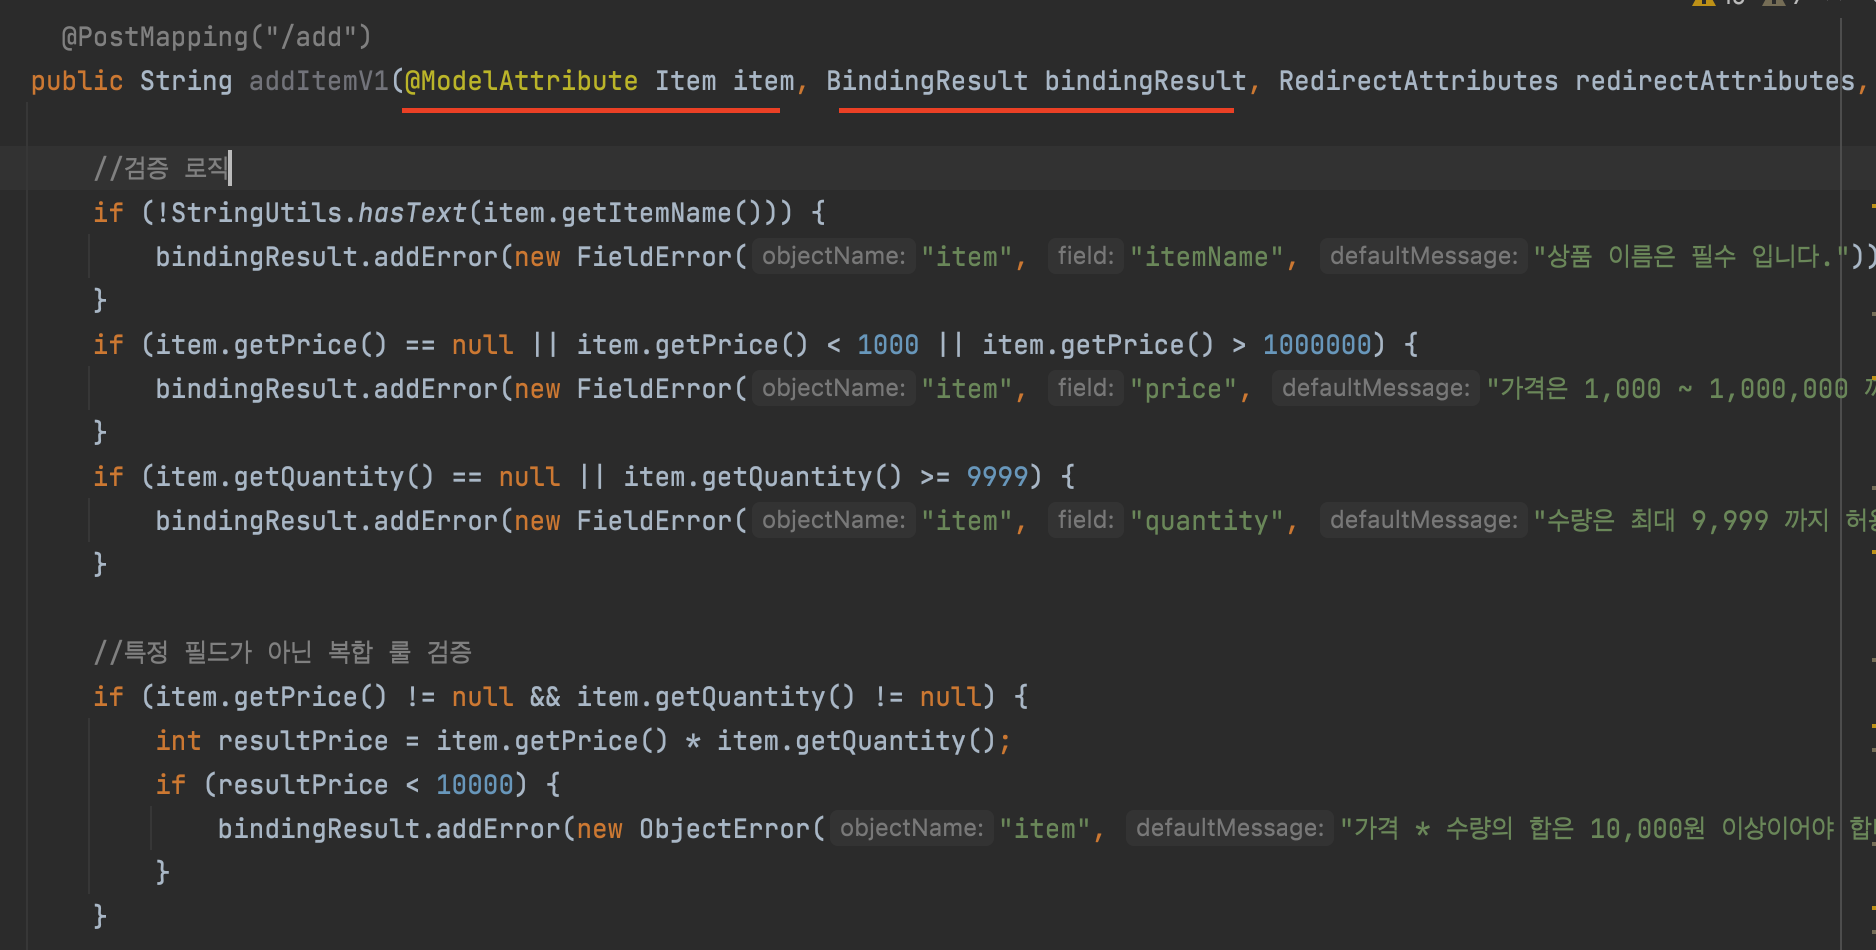1876x950 pixels.
Task: Click the 10000 number literal
Action: tap(474, 785)
